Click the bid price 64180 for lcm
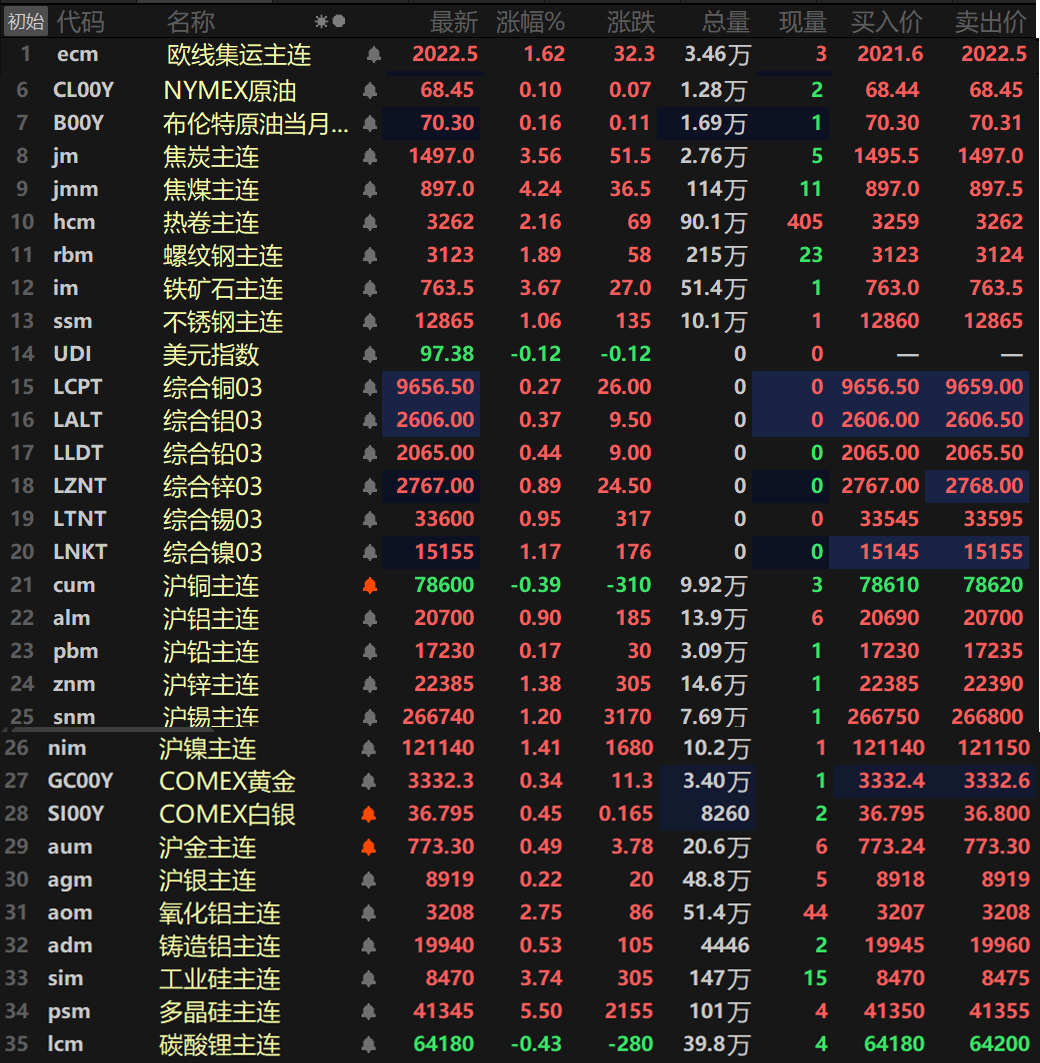This screenshot has width=1040, height=1063. (x=894, y=1044)
